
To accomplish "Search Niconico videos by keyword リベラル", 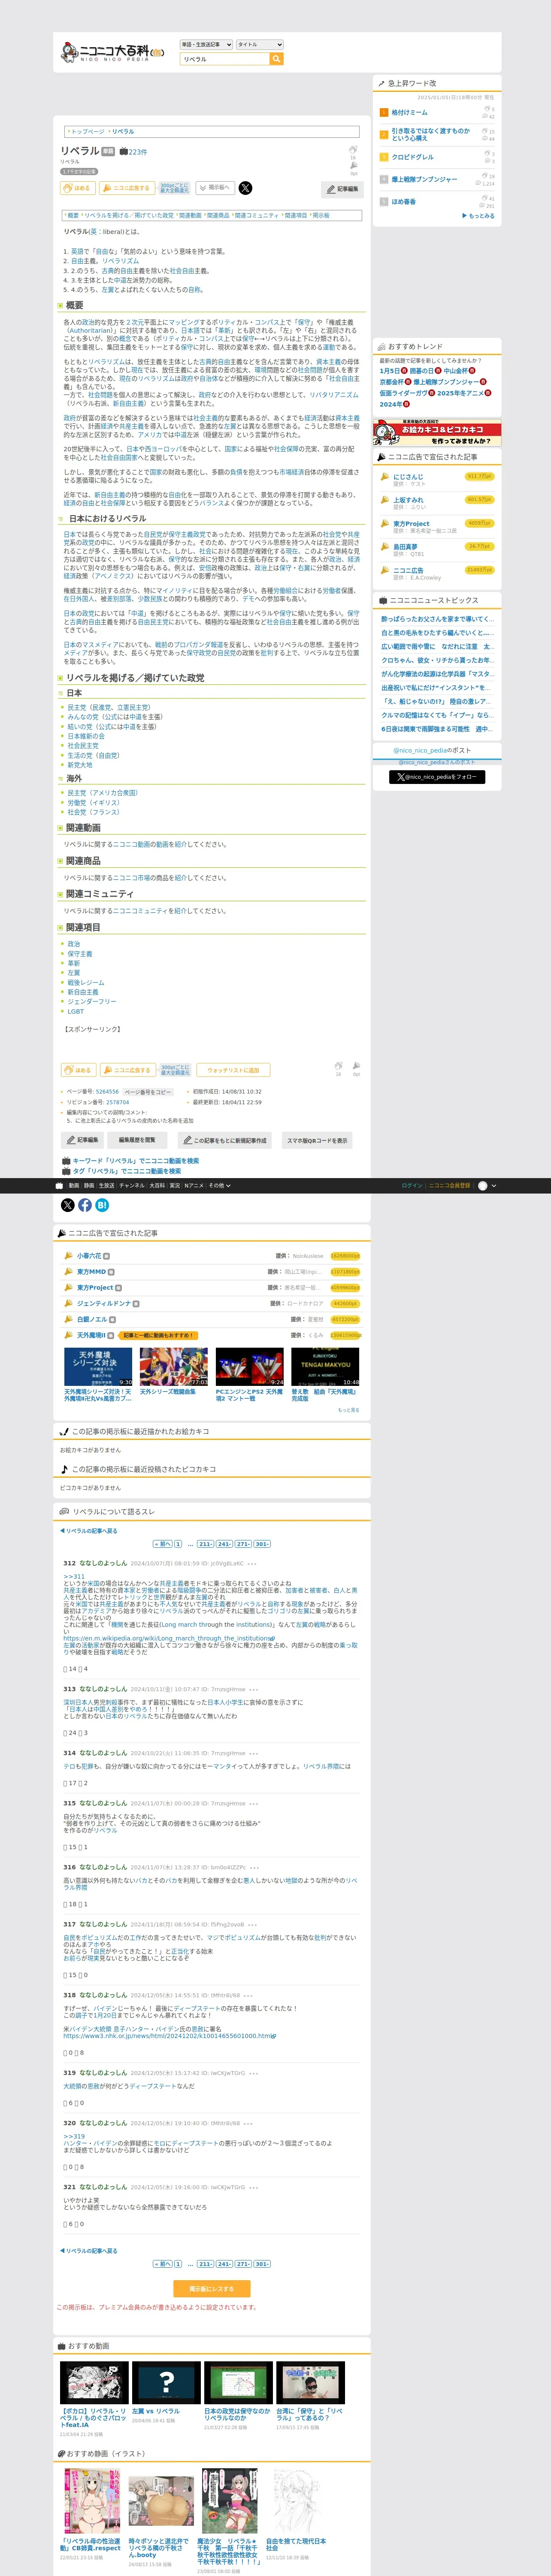I will (x=135, y=1161).
